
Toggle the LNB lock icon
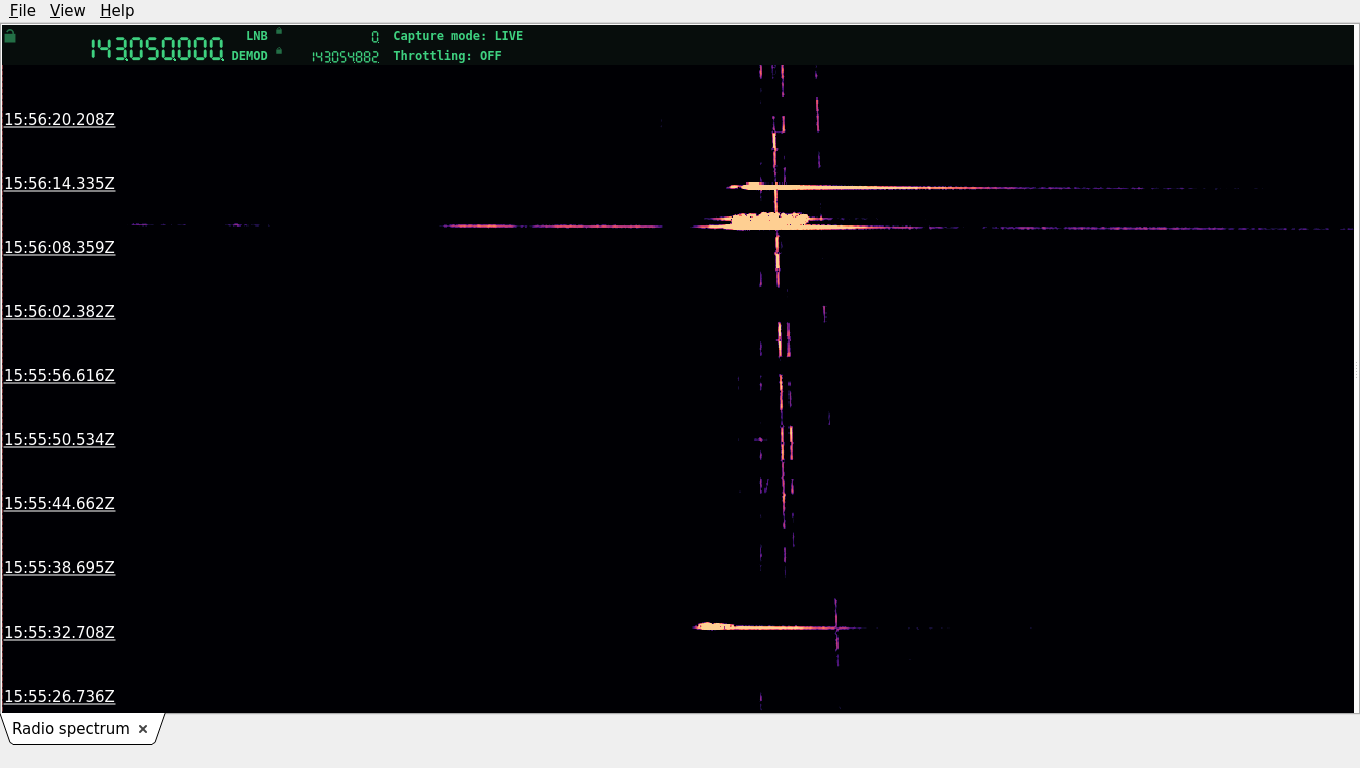(279, 31)
